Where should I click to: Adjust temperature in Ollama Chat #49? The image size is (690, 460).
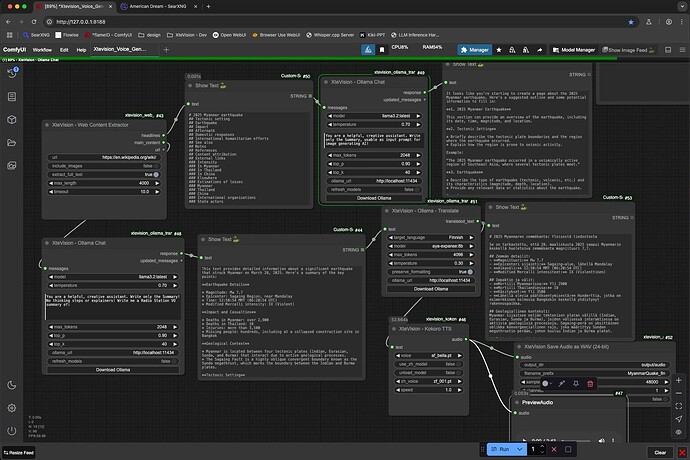pyautogui.click(x=374, y=125)
